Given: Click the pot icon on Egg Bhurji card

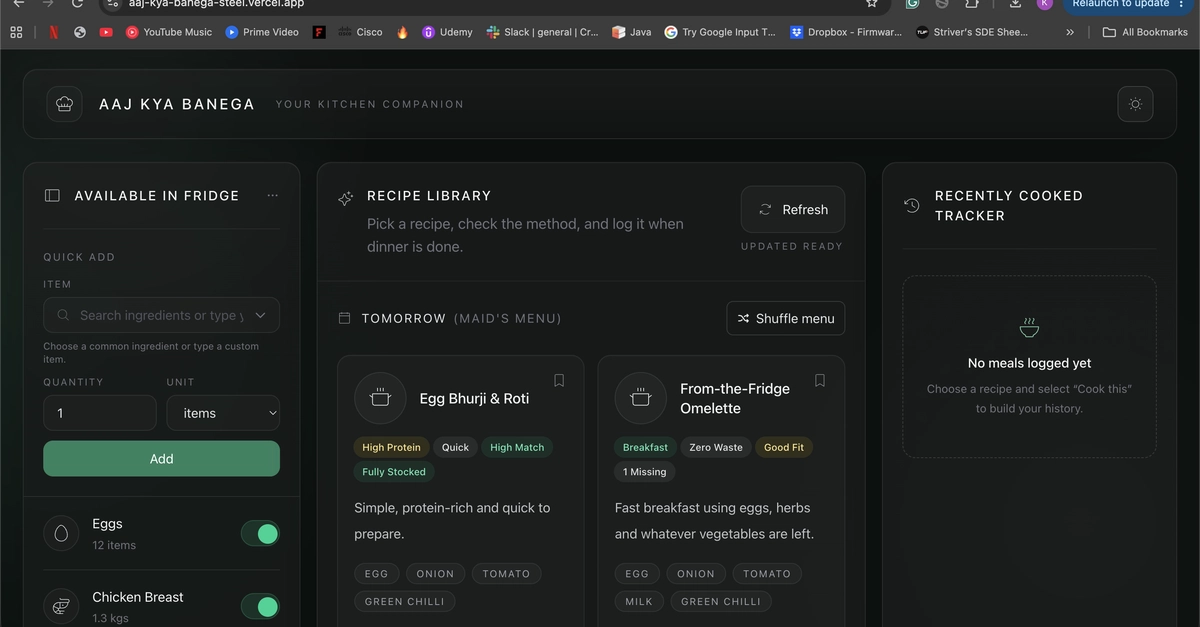Looking at the screenshot, I should tap(380, 398).
